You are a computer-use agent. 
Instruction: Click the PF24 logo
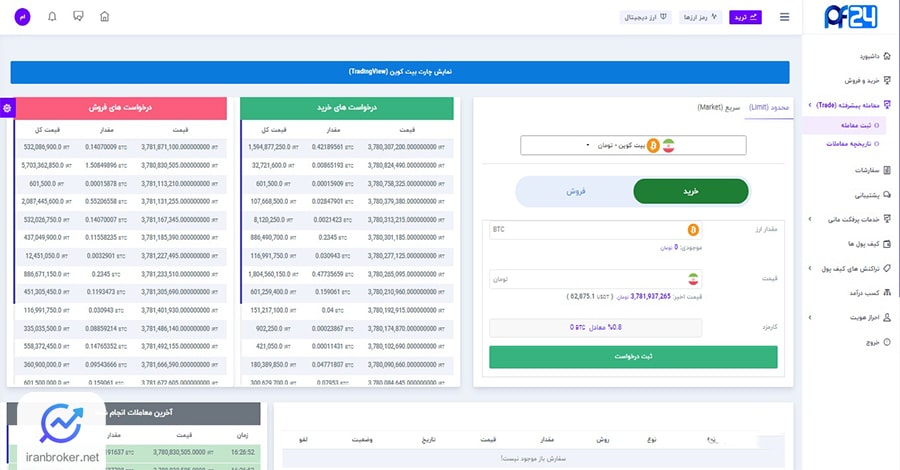[851, 17]
